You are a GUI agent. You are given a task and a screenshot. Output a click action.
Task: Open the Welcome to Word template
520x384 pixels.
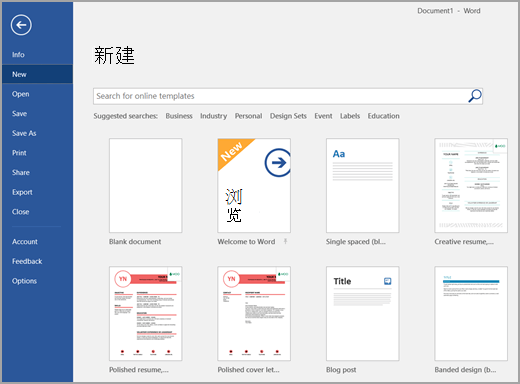(x=254, y=186)
